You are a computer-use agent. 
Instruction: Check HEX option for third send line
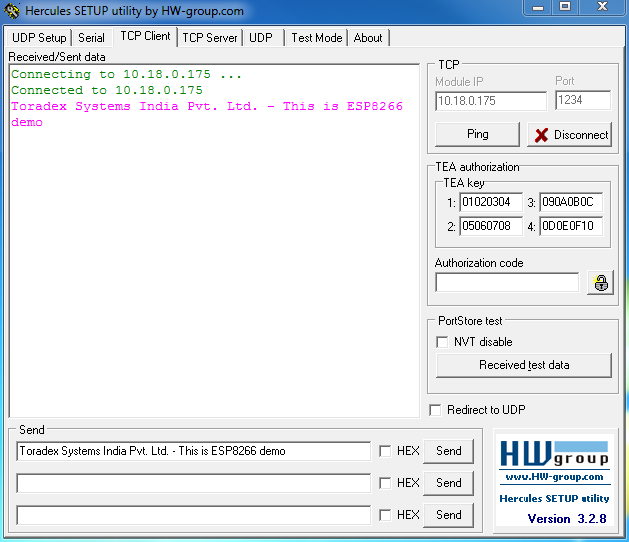[385, 515]
